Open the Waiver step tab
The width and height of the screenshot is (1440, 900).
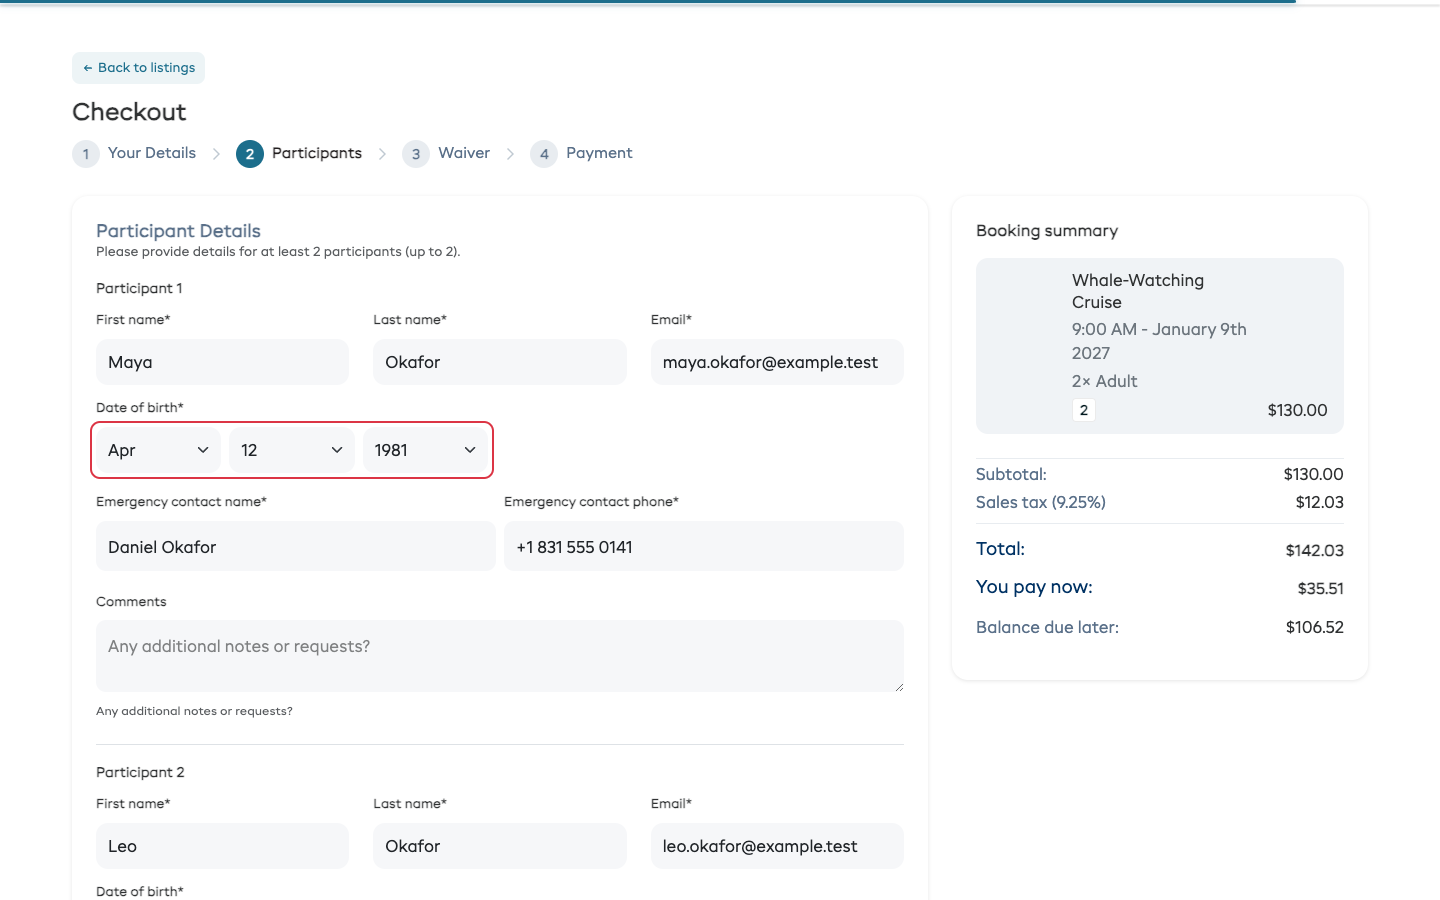click(464, 153)
